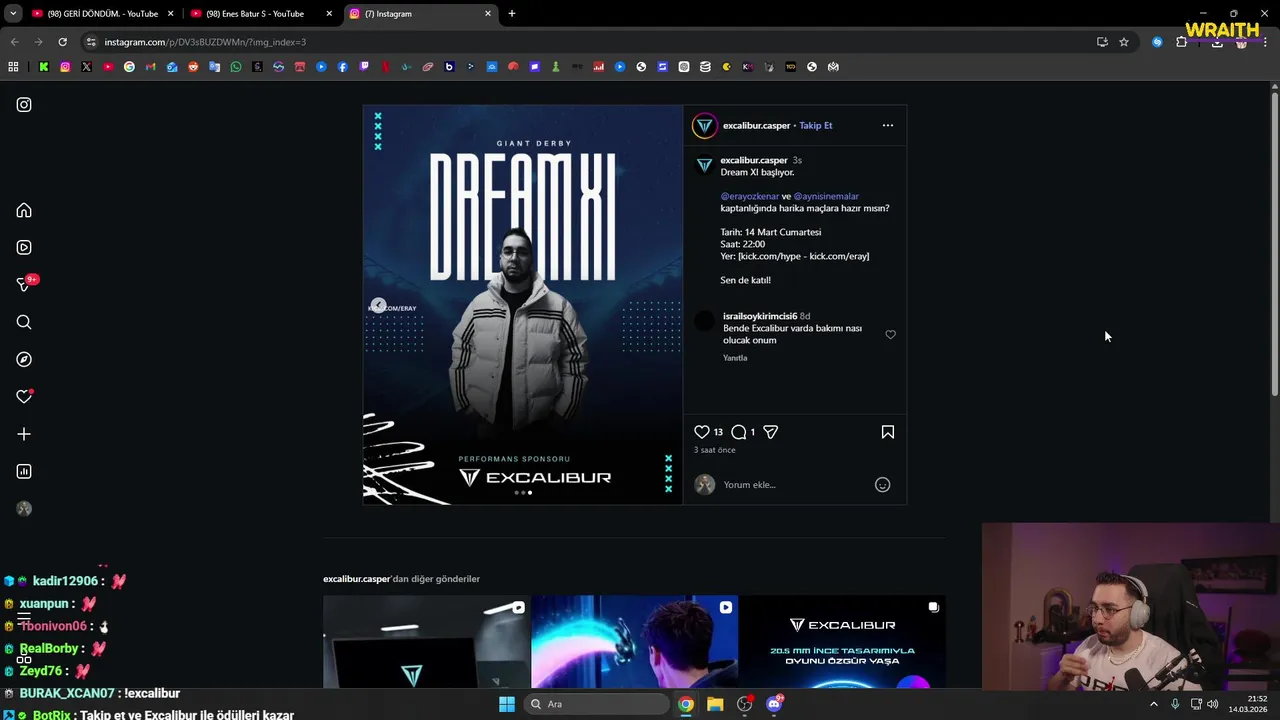Switch to Enes Batur S YouTube tab
The height and width of the screenshot is (720, 1280).
262,14
